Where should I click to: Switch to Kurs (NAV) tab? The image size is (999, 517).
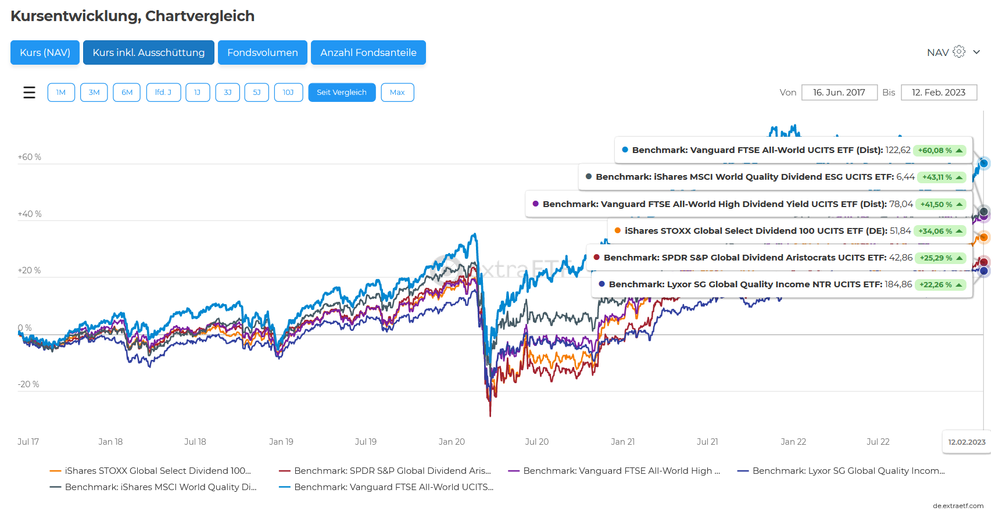click(x=45, y=52)
